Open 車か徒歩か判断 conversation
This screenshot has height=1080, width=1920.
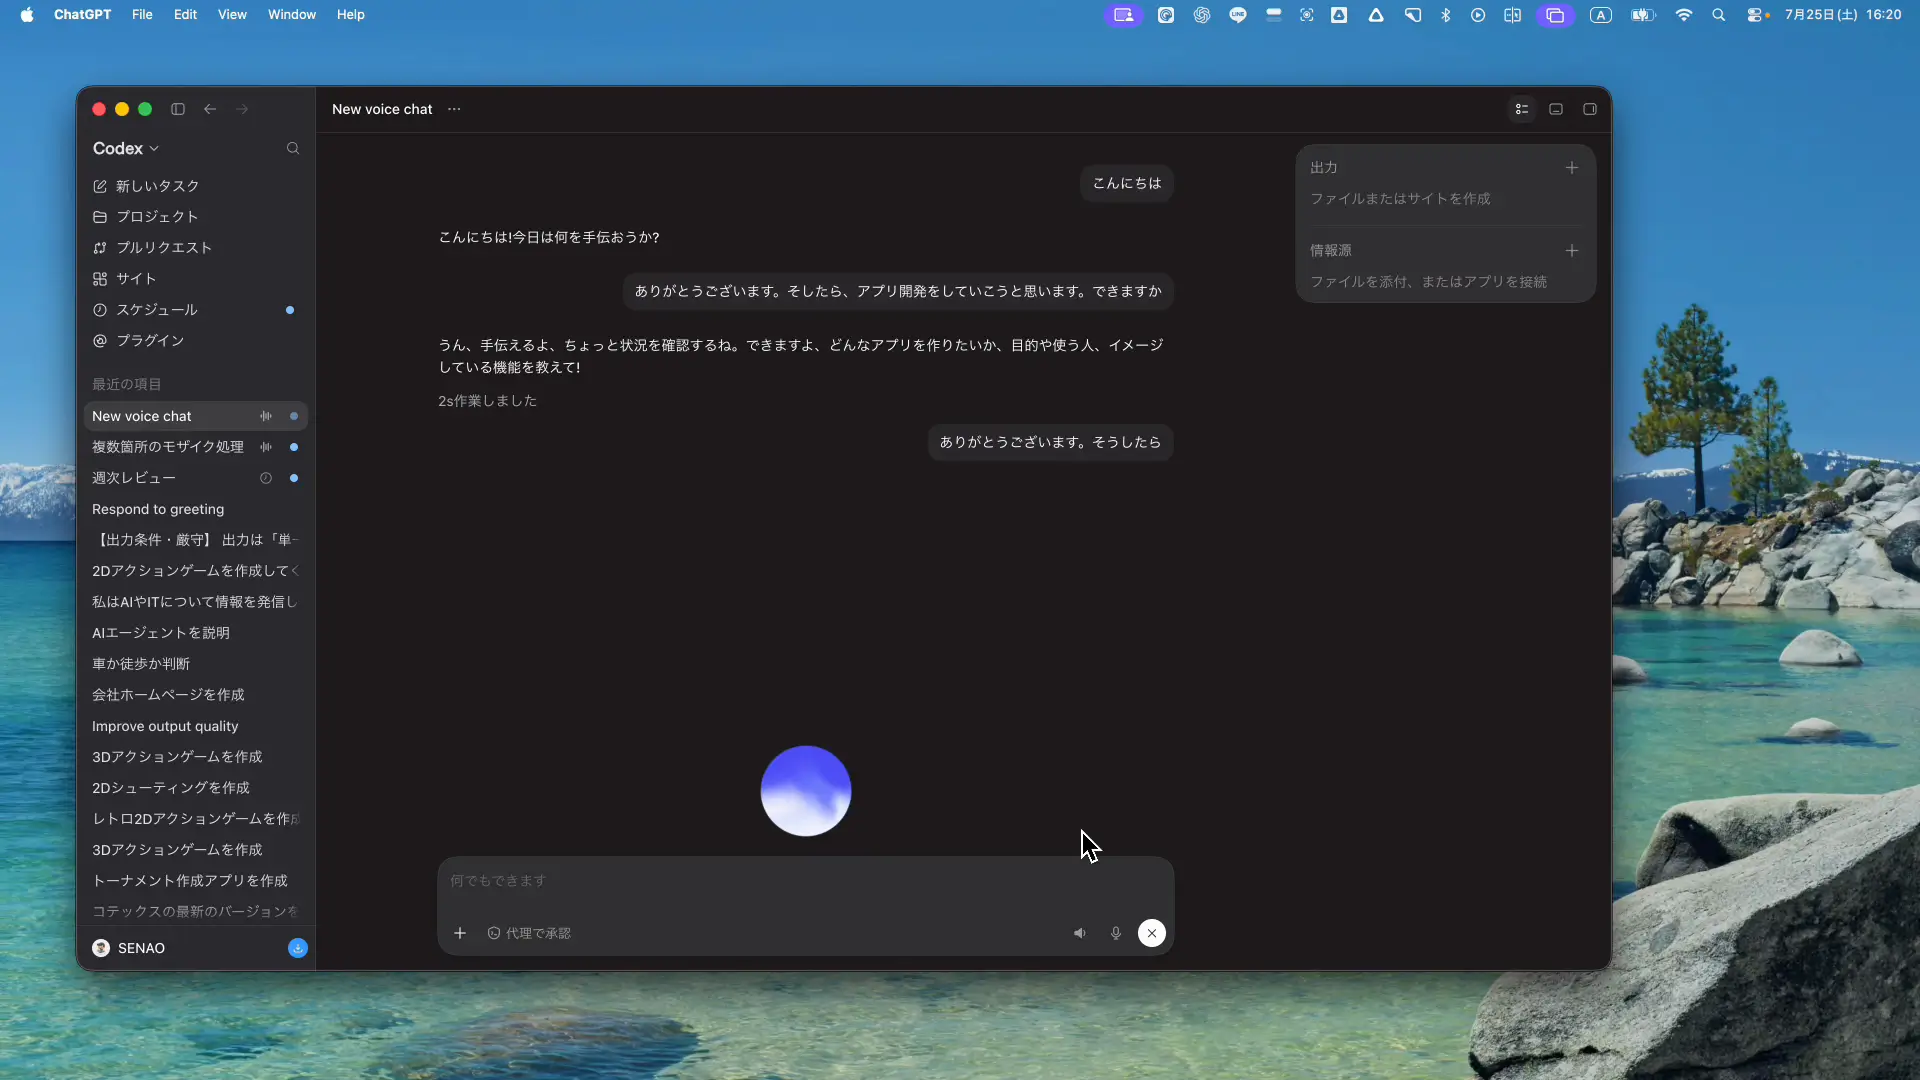point(196,664)
